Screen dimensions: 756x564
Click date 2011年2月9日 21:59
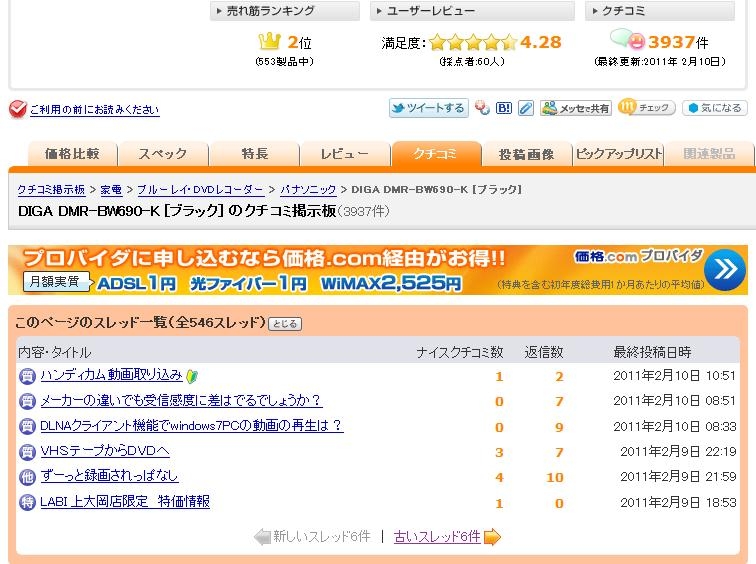point(678,477)
